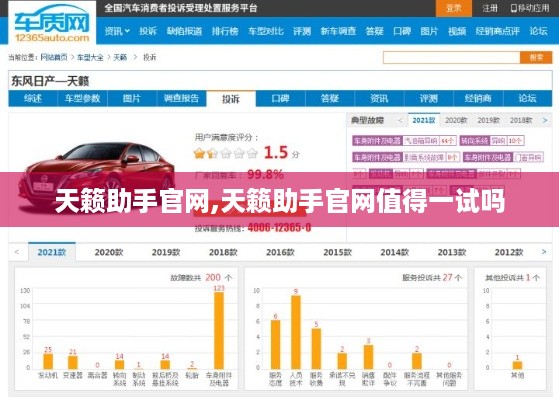The height and width of the screenshot is (400, 559).
Task: Open 口碑 in the top blue navigation bar
Action: click(x=402, y=31)
